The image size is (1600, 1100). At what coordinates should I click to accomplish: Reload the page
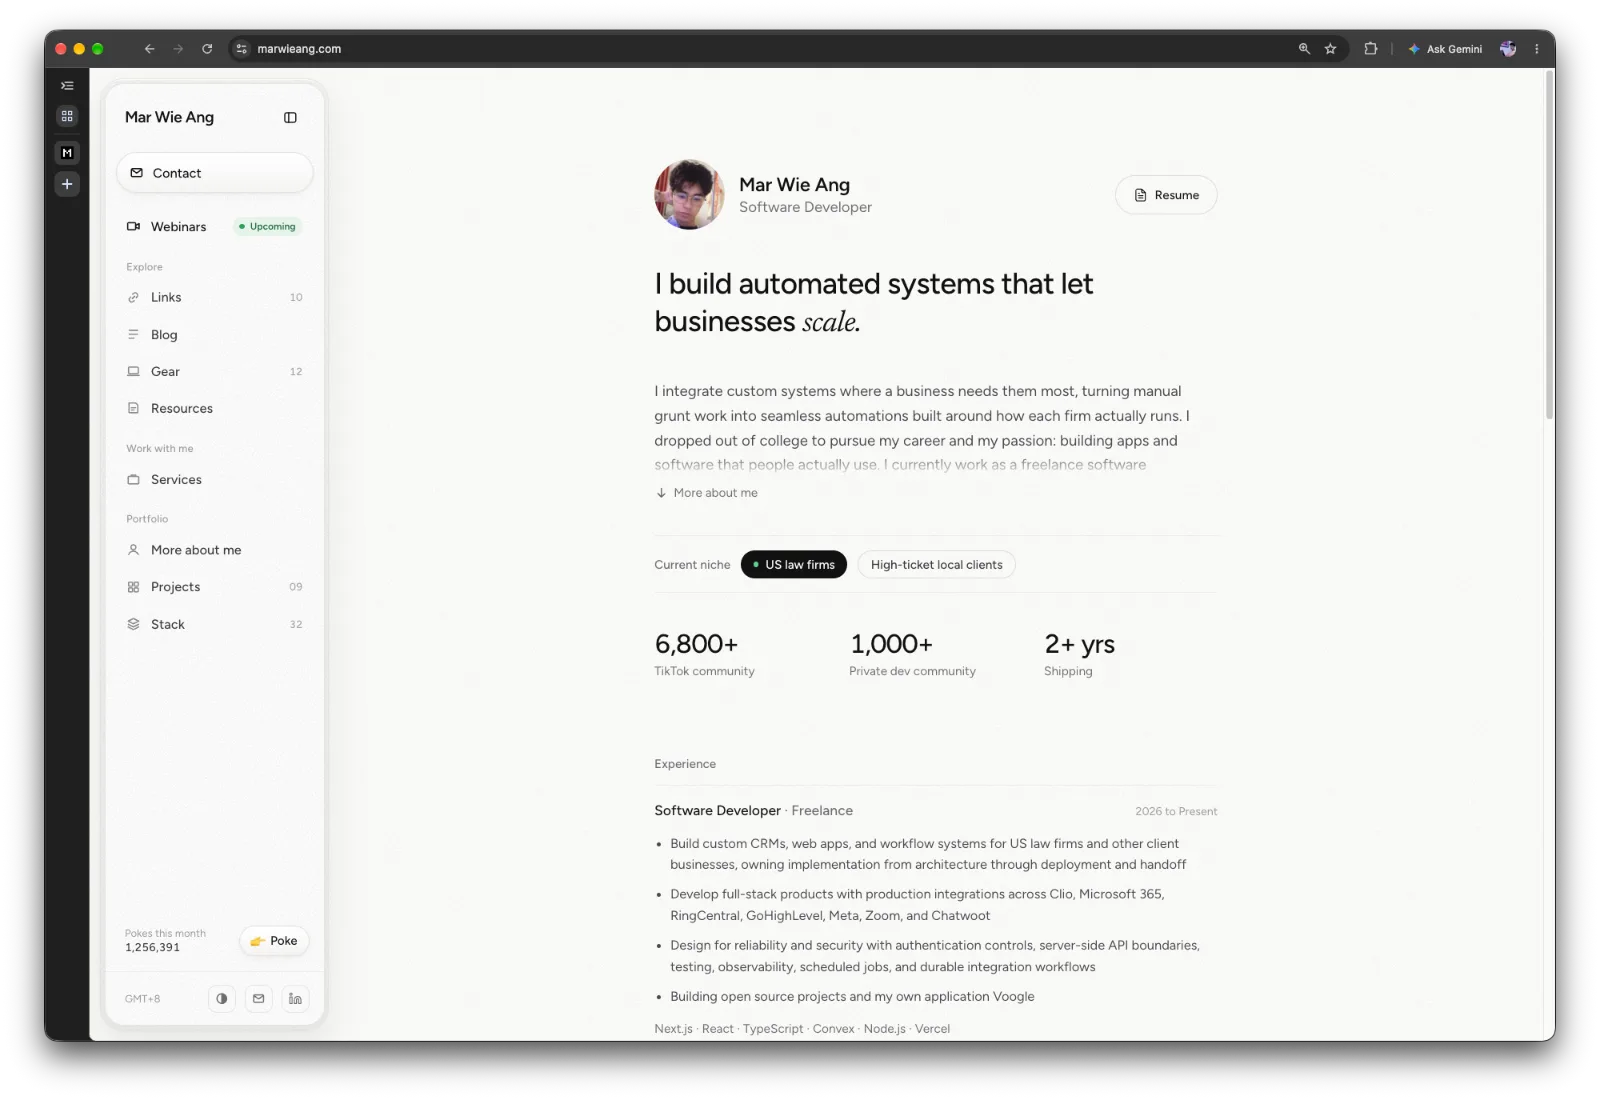pos(207,49)
